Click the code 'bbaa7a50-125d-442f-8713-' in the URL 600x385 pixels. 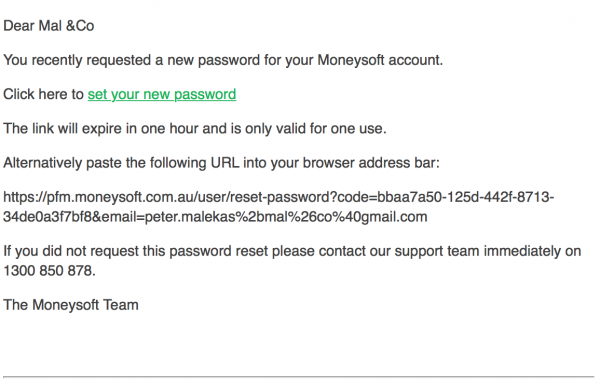click(x=466, y=197)
